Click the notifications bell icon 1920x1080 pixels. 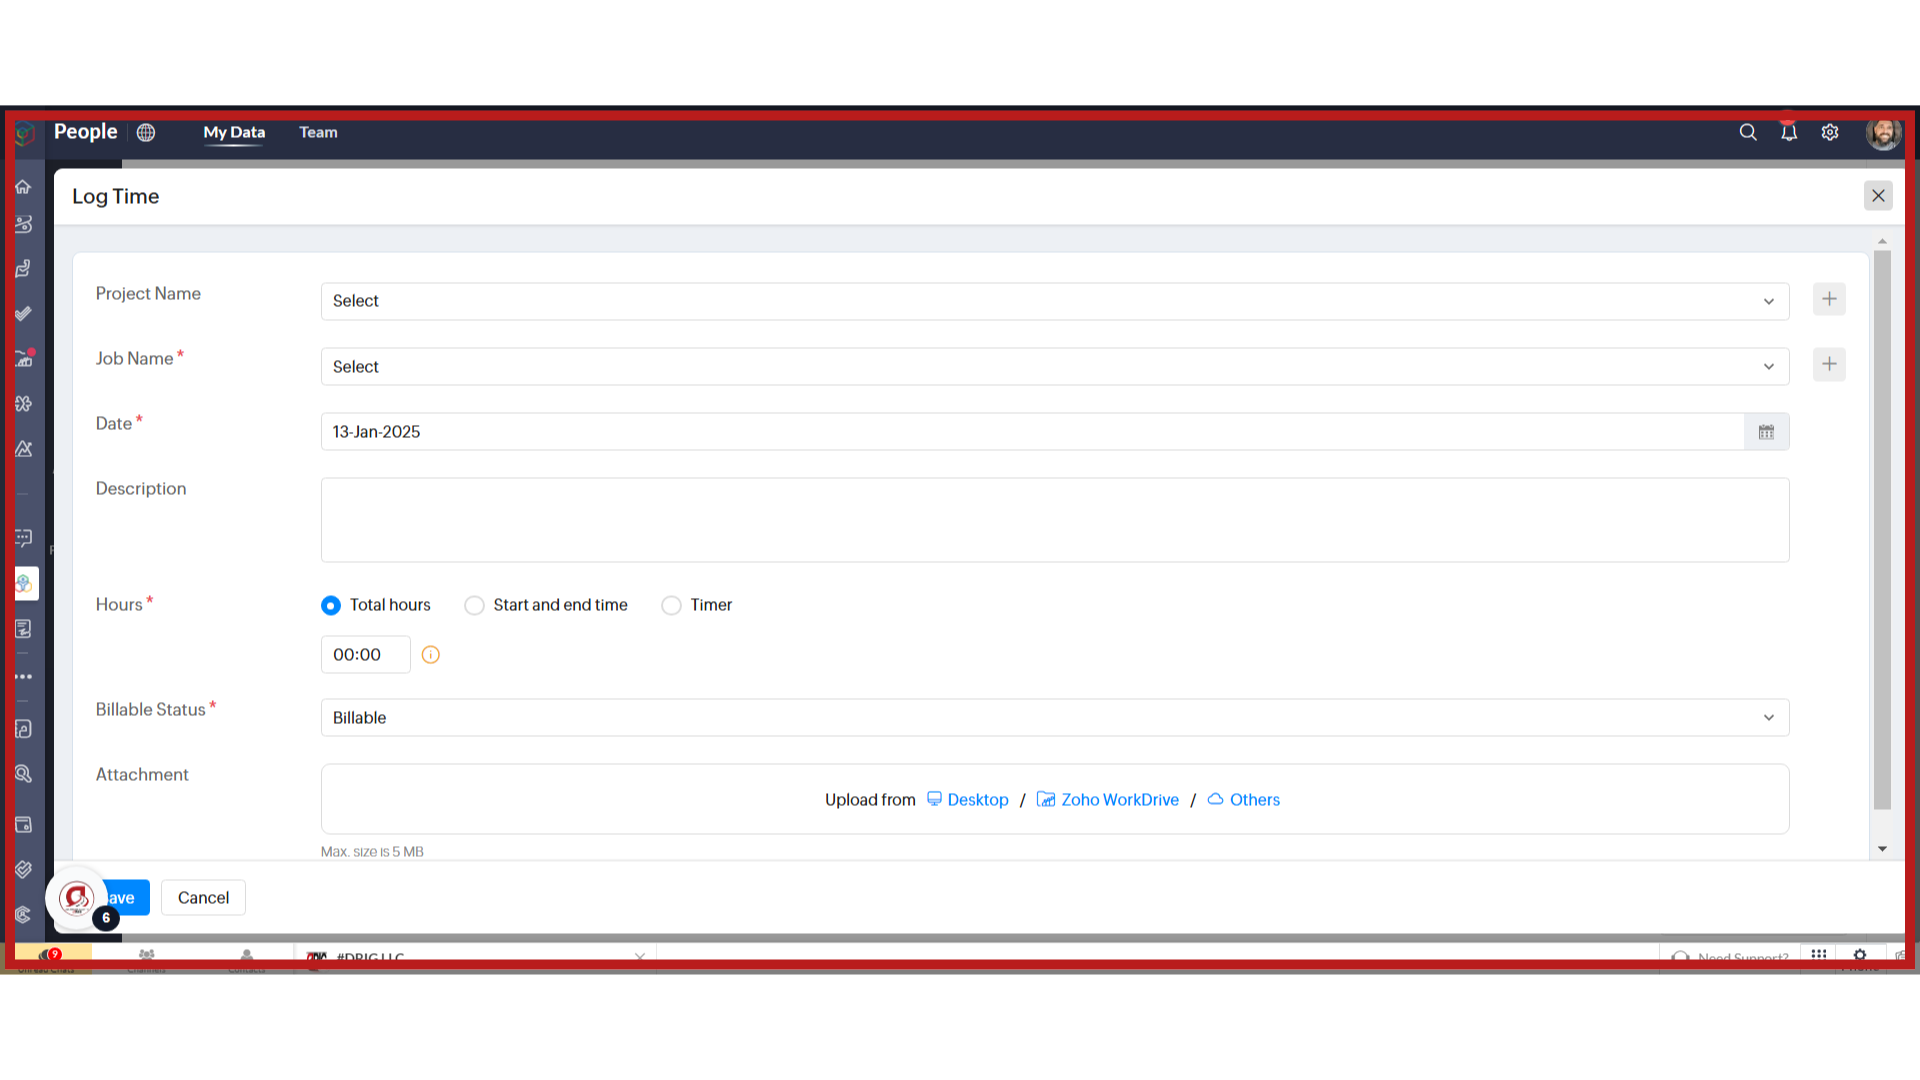click(x=1788, y=132)
